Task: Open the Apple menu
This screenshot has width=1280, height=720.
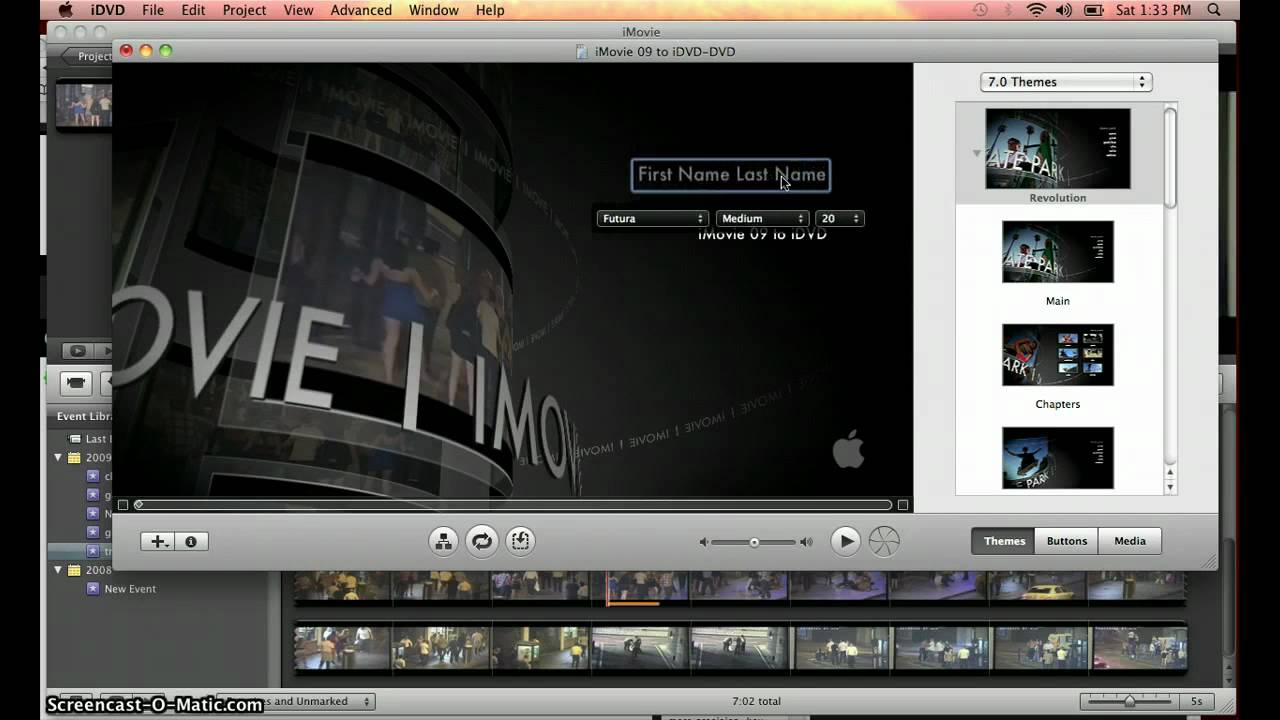Action: [x=66, y=10]
